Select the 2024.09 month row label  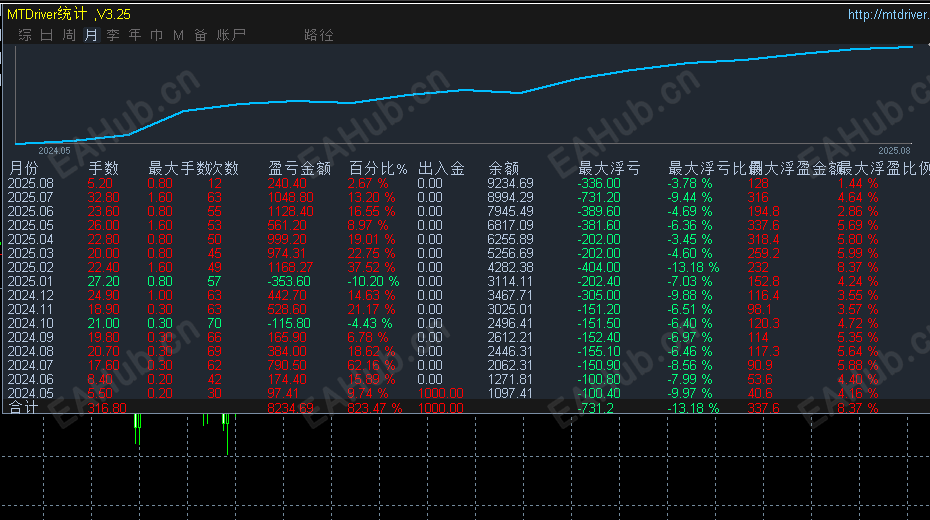30,337
